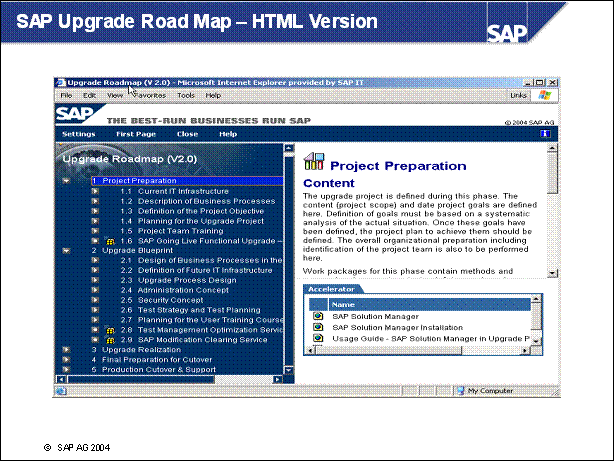Click the Usage Guide accelerator document icon
The width and height of the screenshot is (614, 461).
click(318, 339)
